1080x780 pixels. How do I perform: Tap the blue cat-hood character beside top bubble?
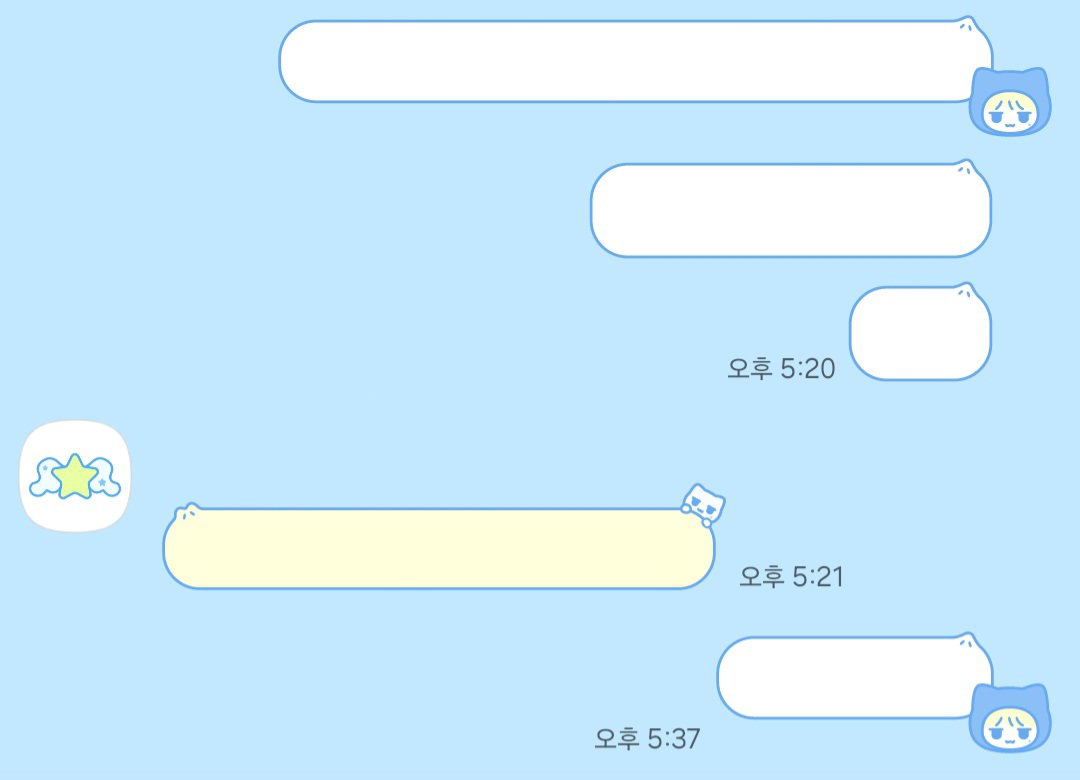click(1010, 101)
